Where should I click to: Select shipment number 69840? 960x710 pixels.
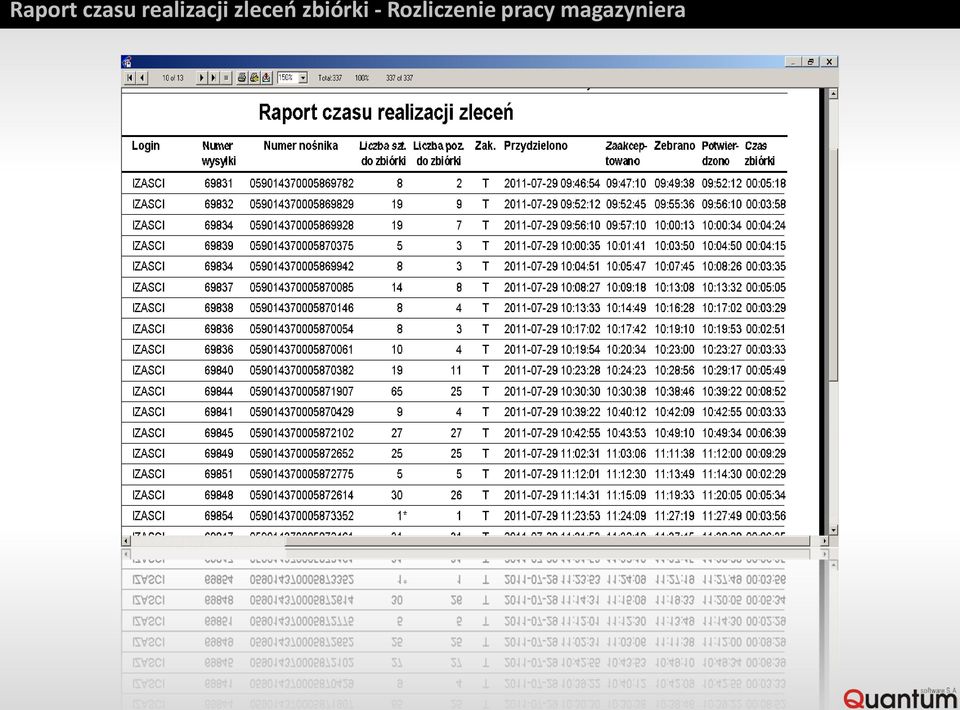point(219,371)
